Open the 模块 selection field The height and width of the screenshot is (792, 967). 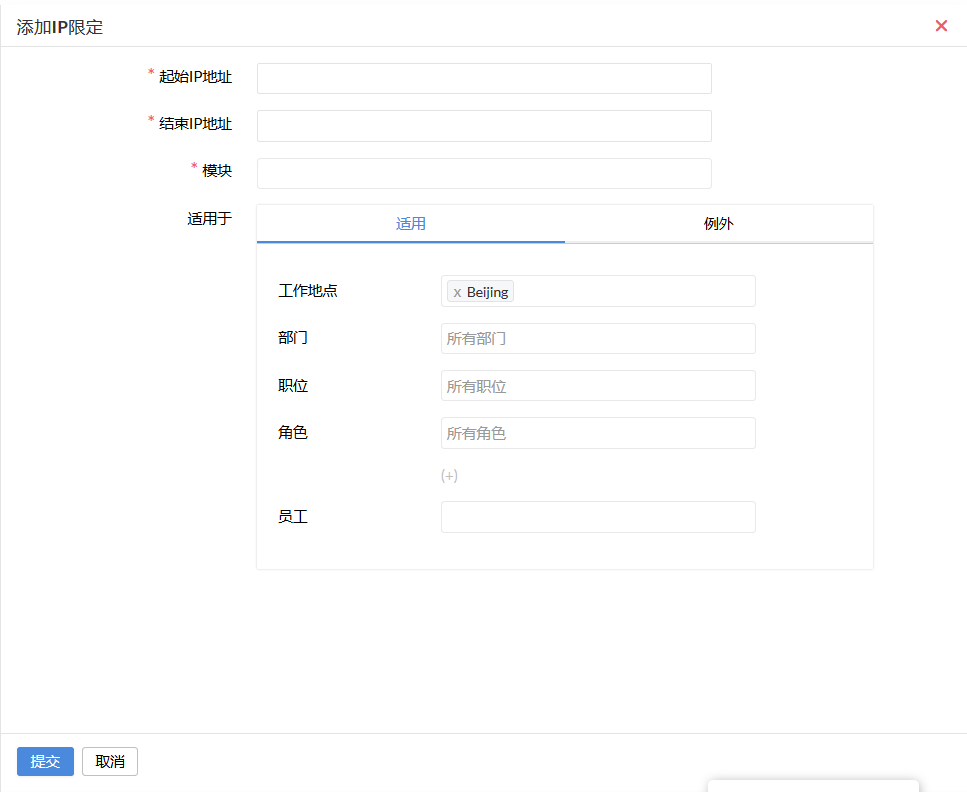coord(484,173)
